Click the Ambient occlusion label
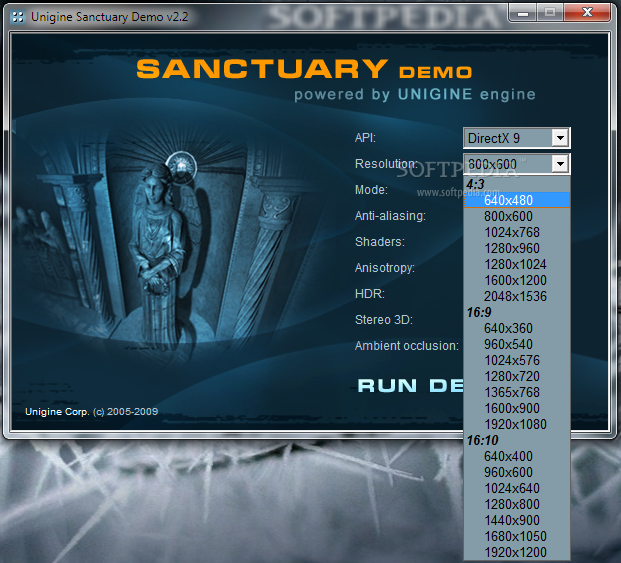621x563 pixels. (x=407, y=346)
